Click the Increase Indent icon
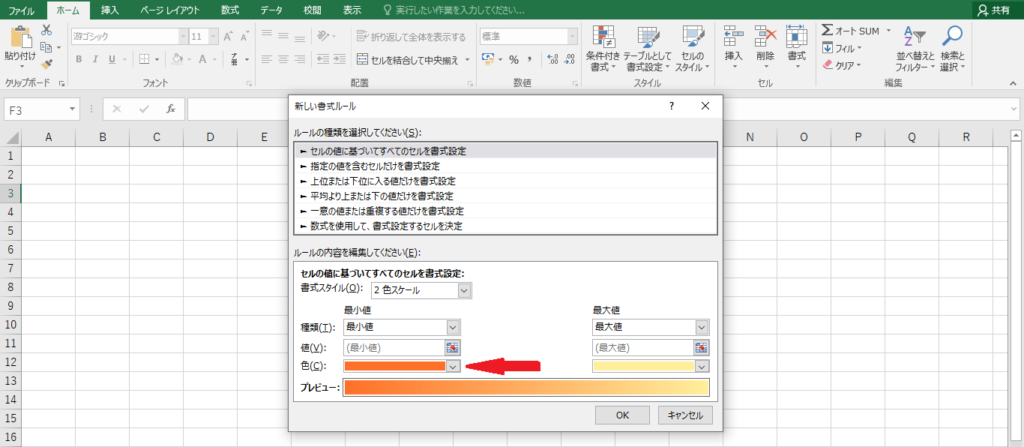Viewport: 1024px width, 447px height. click(339, 59)
